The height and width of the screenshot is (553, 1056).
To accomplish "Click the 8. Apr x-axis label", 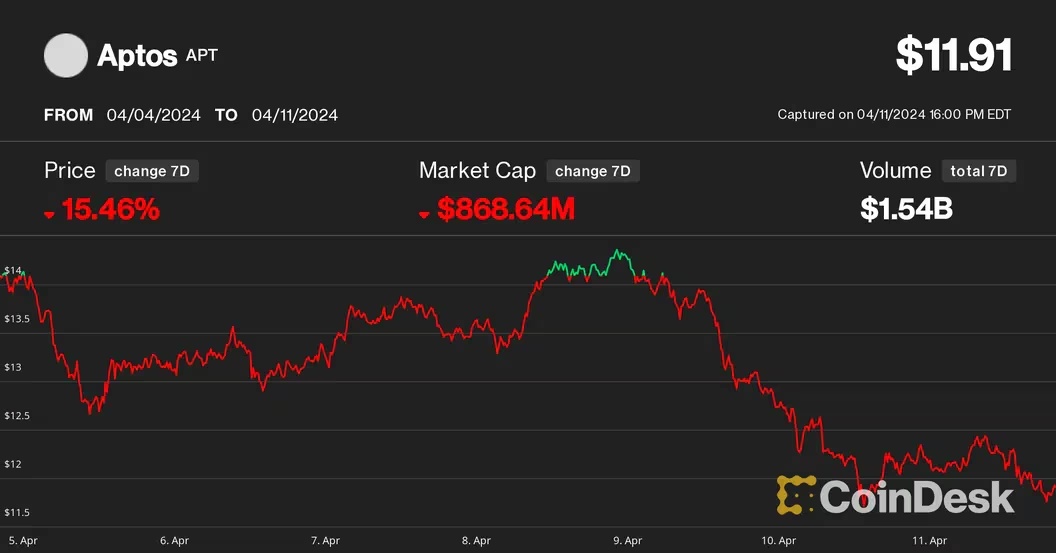I will tap(476, 541).
